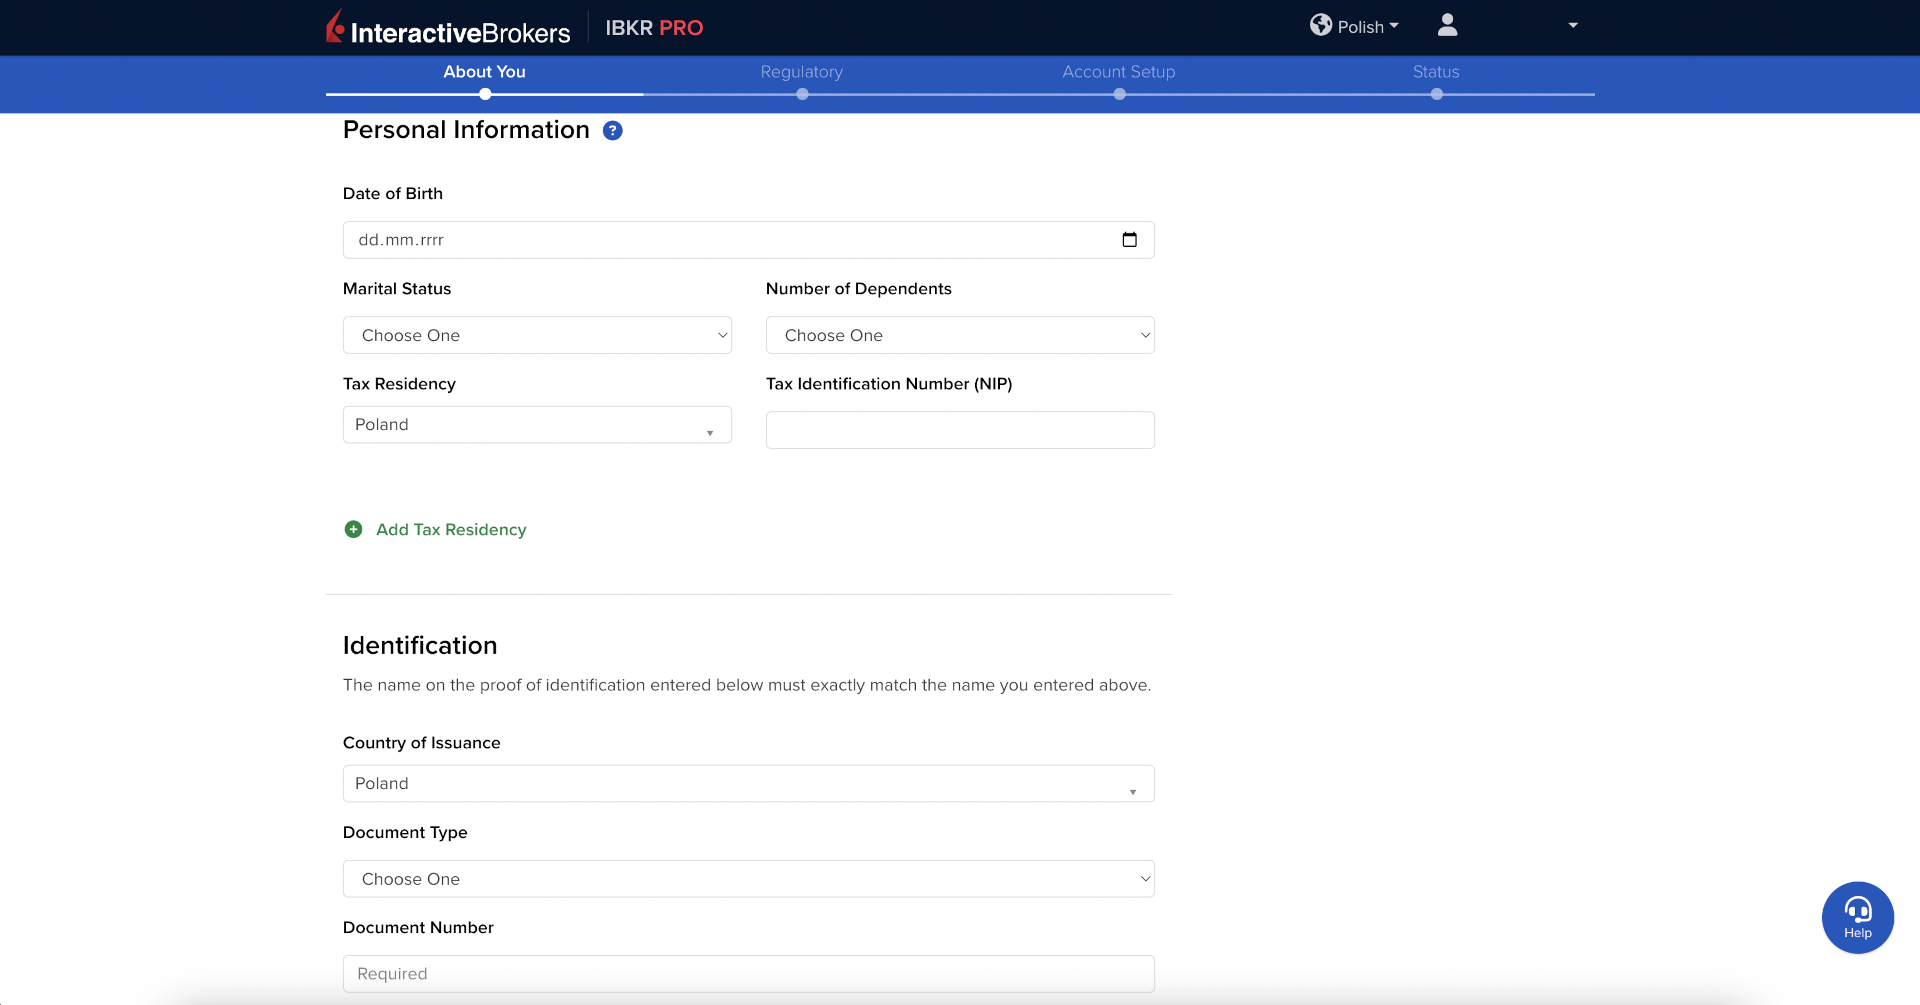Go to the Regulatory step tab
1920x1005 pixels.
click(801, 72)
